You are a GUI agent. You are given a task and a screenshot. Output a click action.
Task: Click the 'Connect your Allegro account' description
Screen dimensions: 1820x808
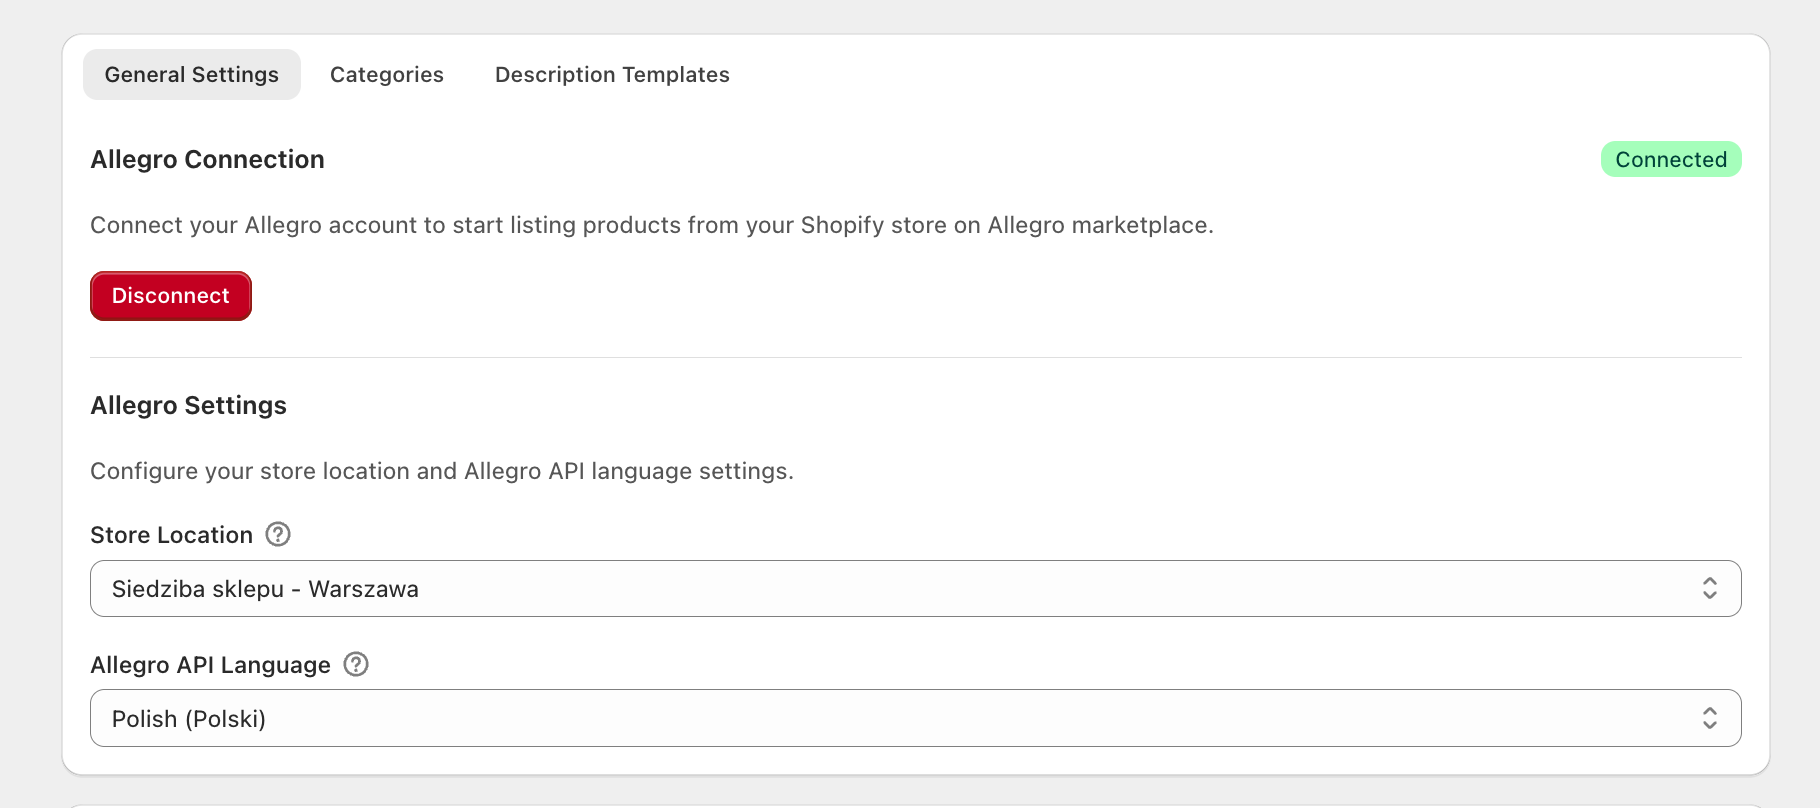tap(652, 226)
